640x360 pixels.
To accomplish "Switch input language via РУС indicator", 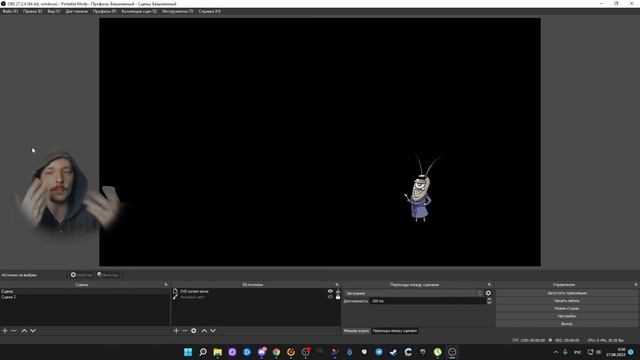I will 578,352.
